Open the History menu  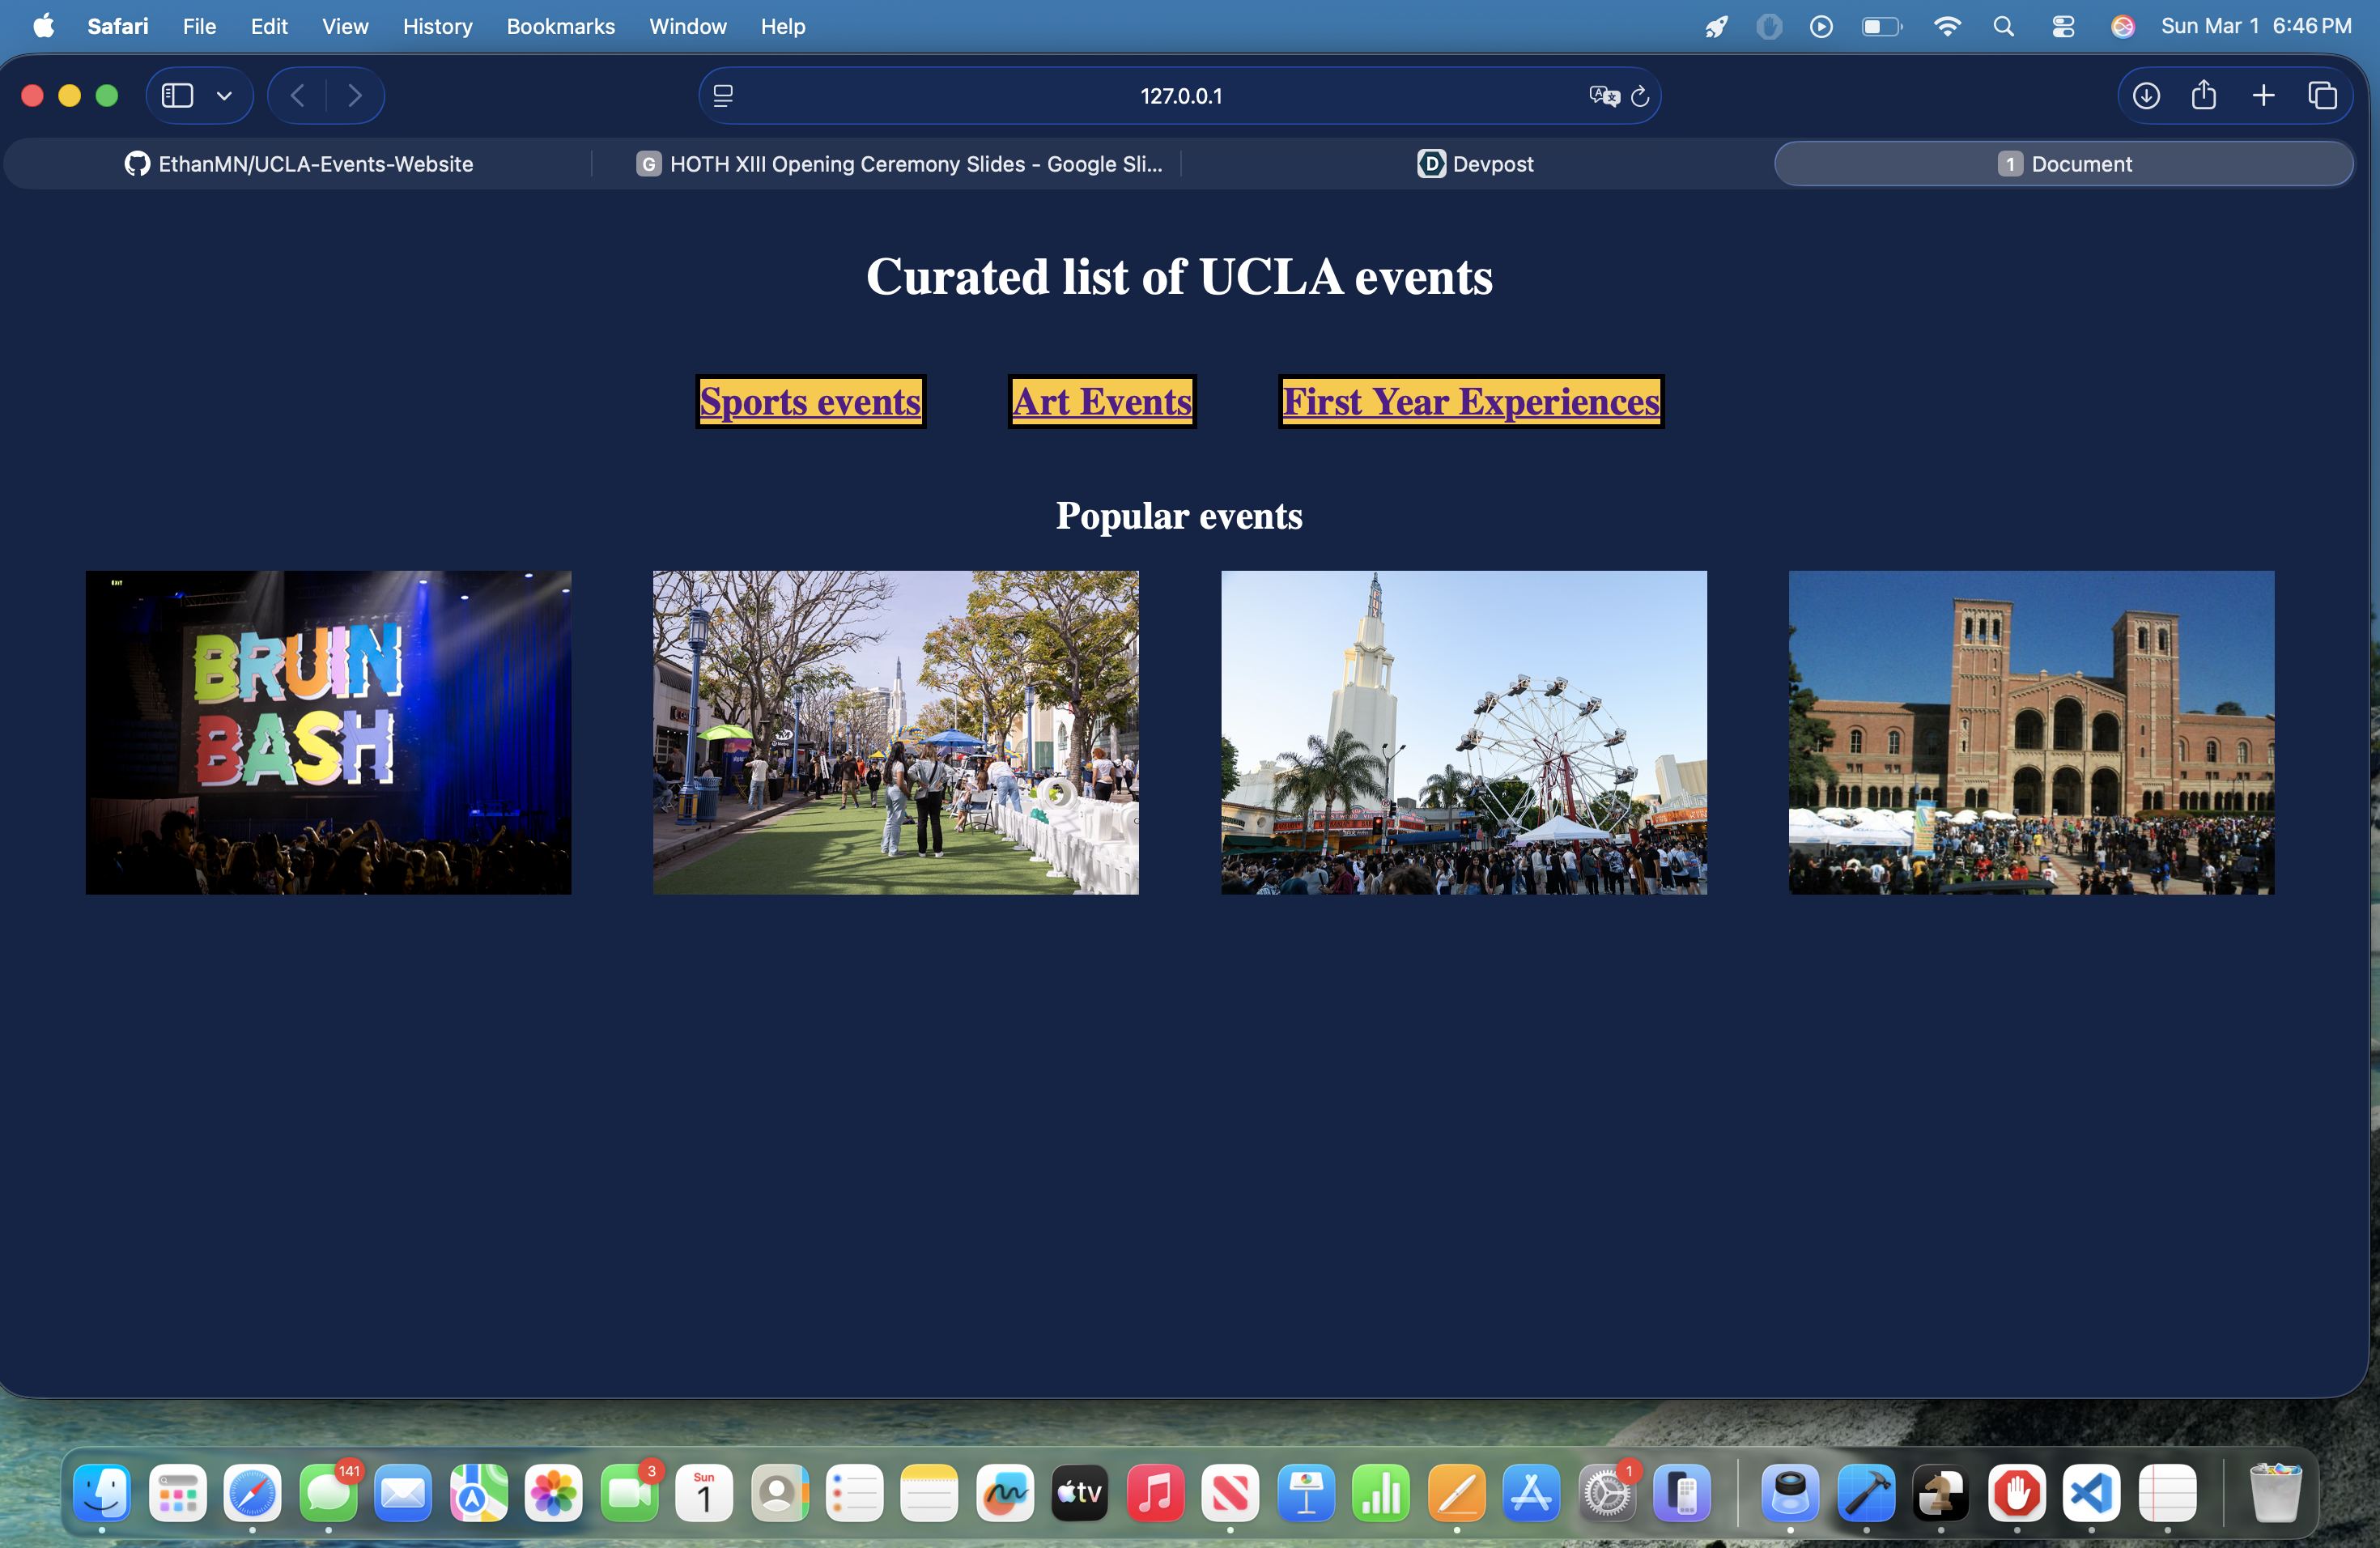click(437, 26)
